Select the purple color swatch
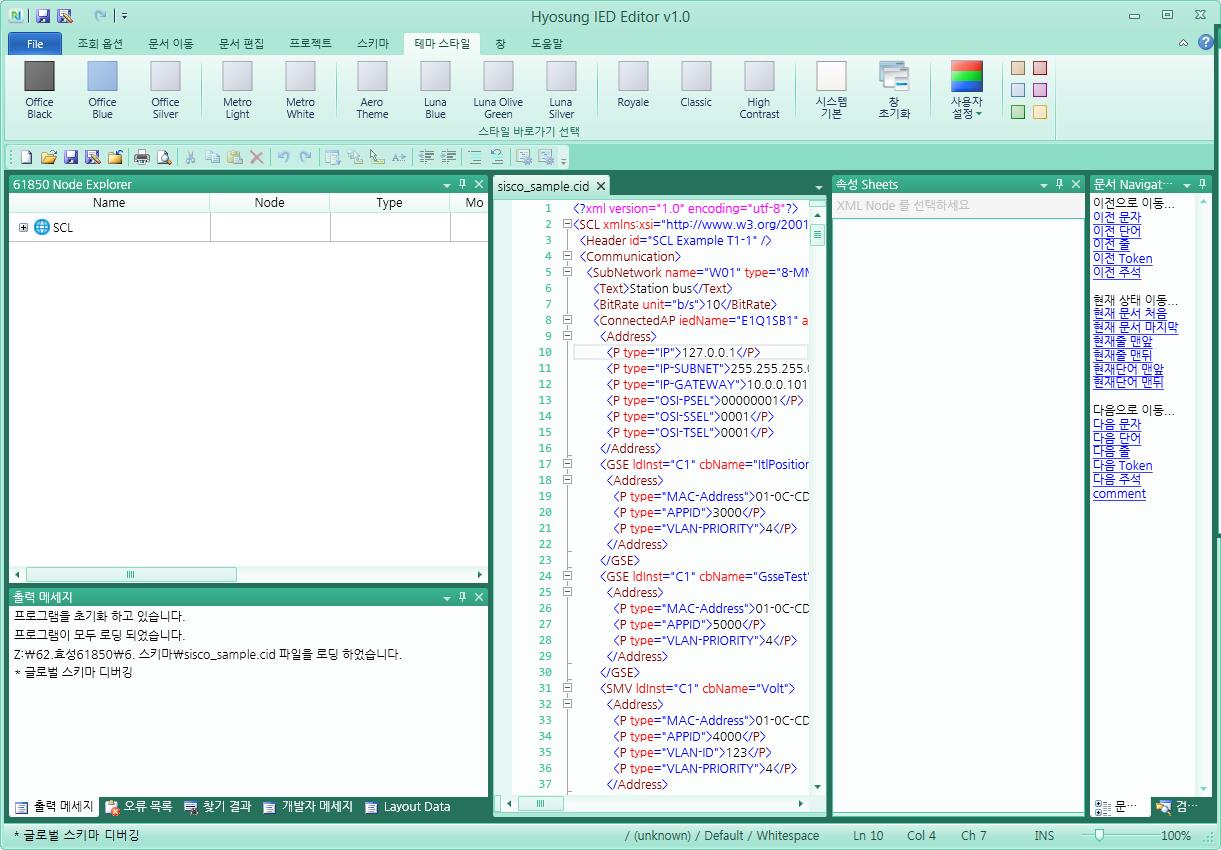This screenshot has width=1221, height=850. (x=1040, y=90)
